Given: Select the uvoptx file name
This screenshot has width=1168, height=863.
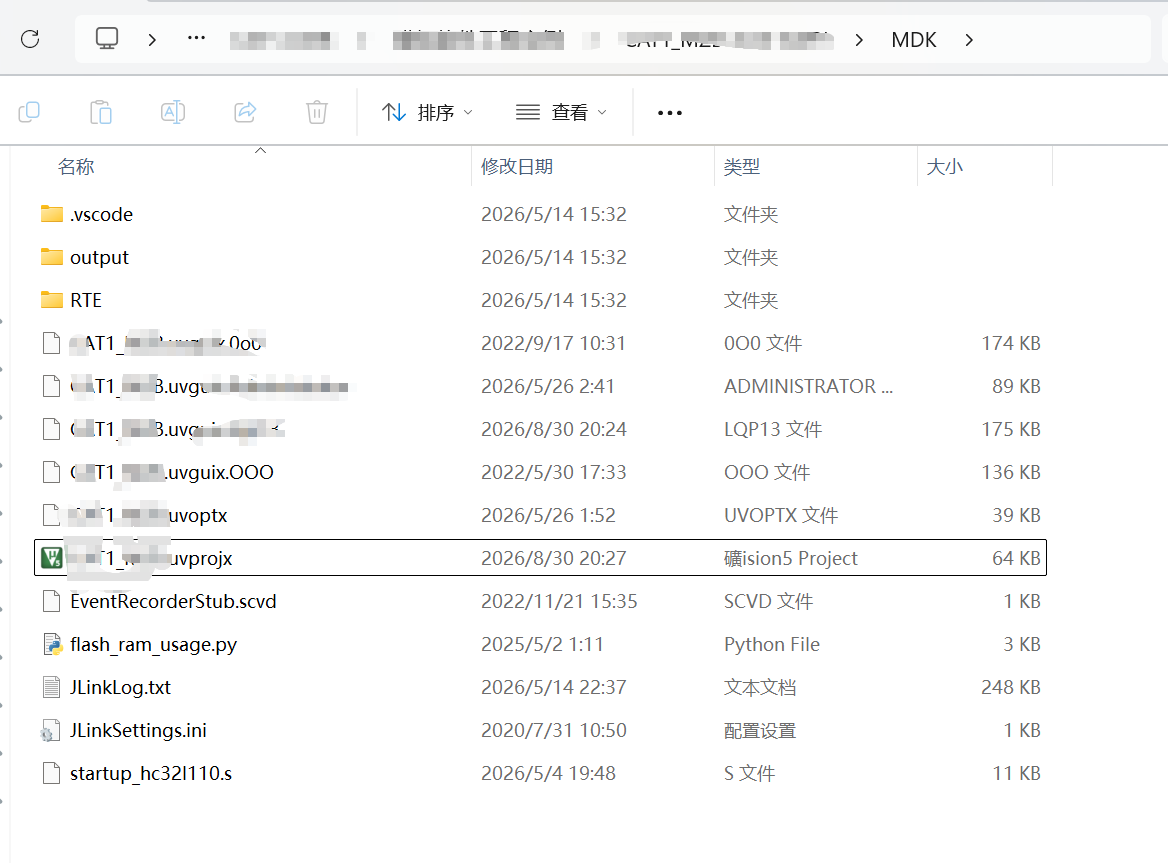Looking at the screenshot, I should [x=148, y=515].
